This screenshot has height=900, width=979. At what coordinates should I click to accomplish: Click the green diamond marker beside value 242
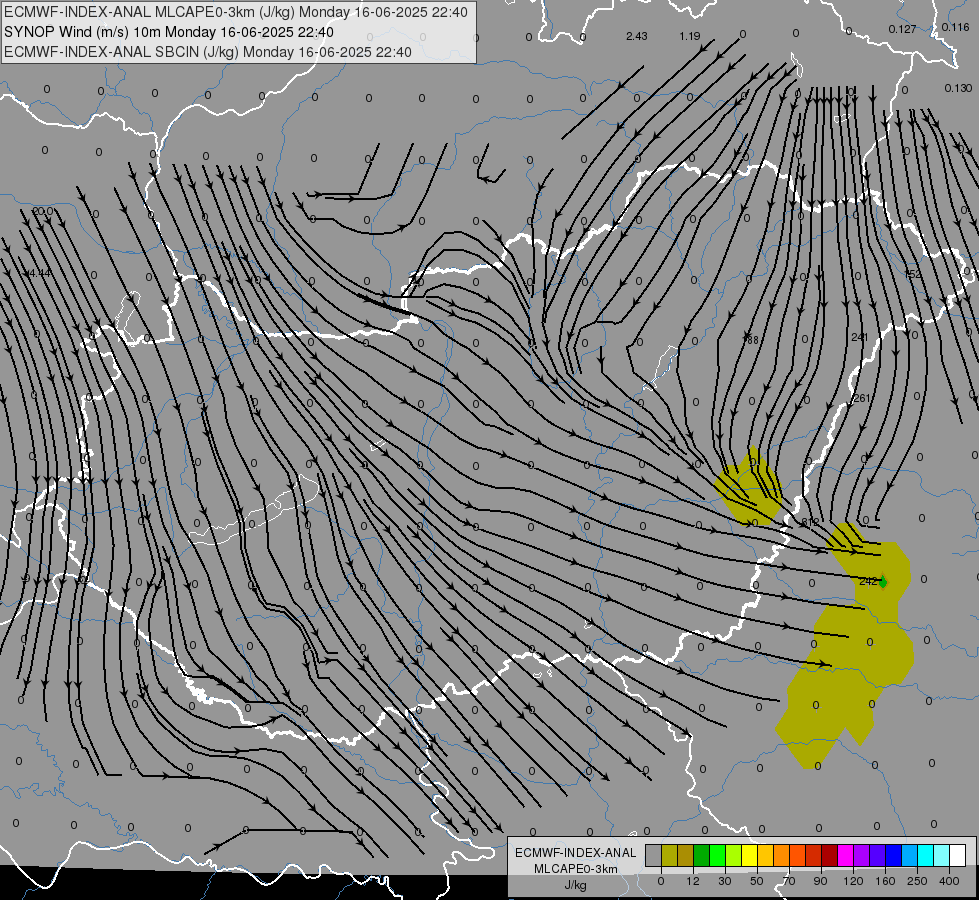tap(883, 582)
